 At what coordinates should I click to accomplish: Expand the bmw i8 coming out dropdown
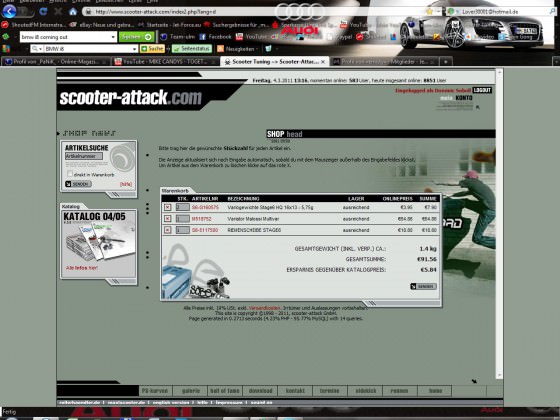click(x=113, y=37)
